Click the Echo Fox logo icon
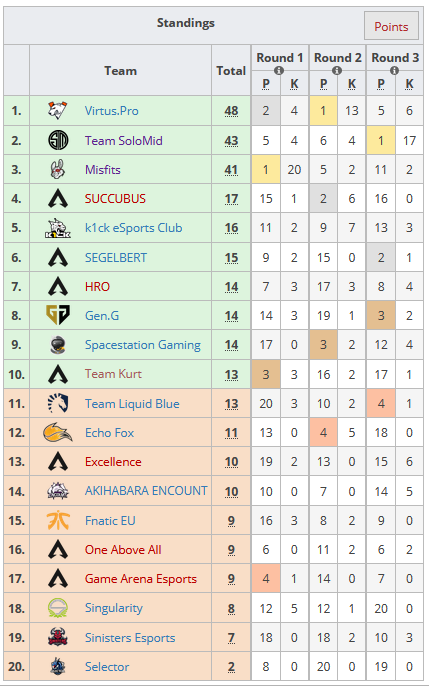The height and width of the screenshot is (686, 429). coord(58,432)
